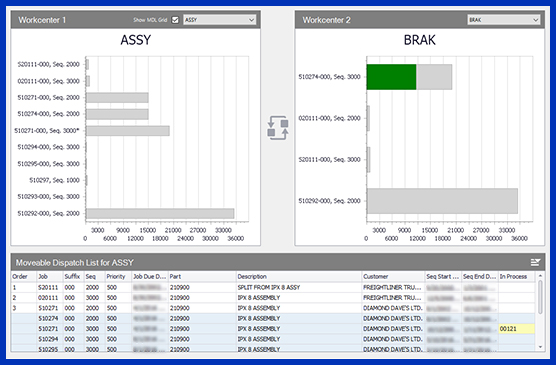Sort by the Job Due D... column header
Screen dimensions: 556x365
coord(150,276)
